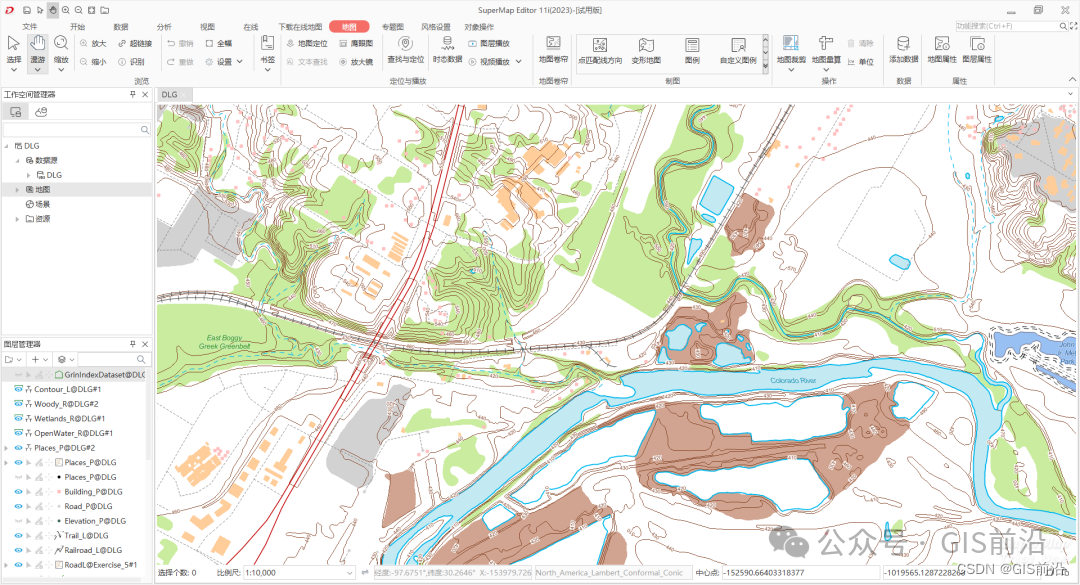The image size is (1080, 585).
Task: Expand the RoadL@Exercise_5#1 layer
Action: tap(7, 565)
